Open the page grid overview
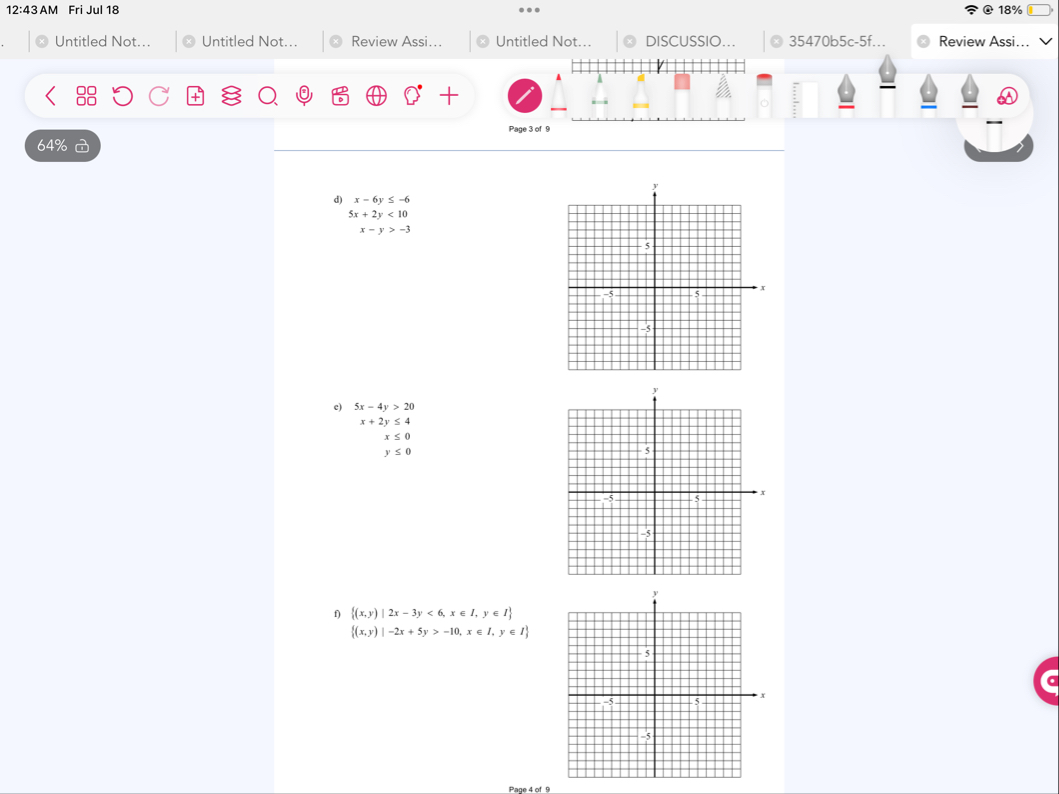Viewport: 1059px width, 794px height. [x=86, y=96]
